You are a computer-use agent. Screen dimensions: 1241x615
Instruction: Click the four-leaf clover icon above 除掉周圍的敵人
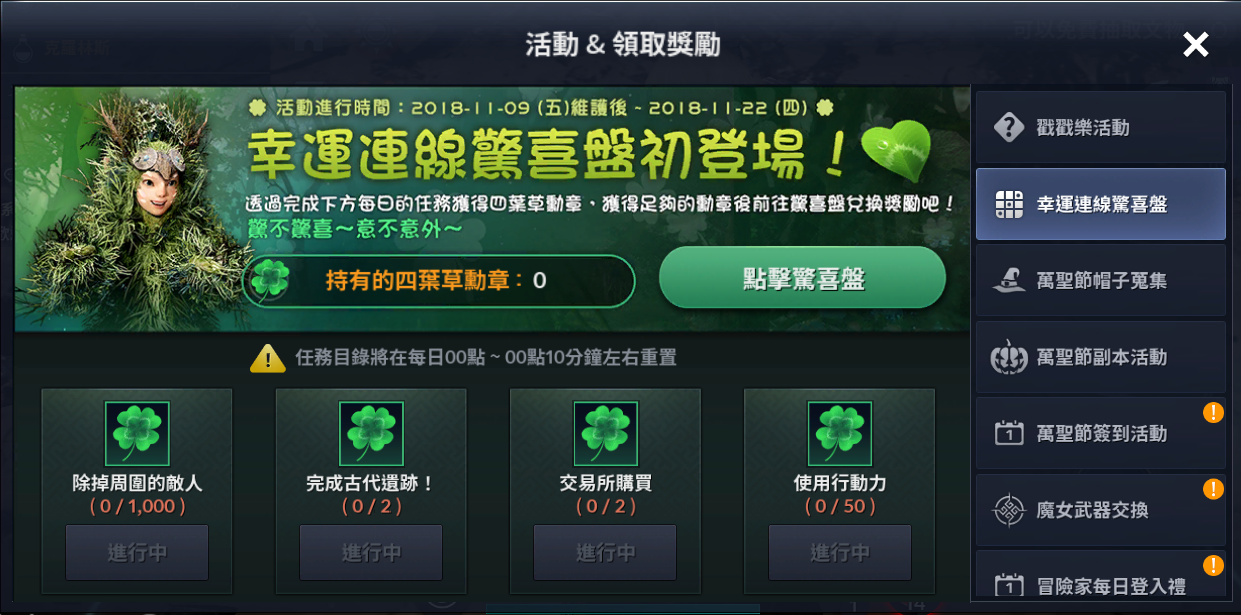[x=137, y=434]
